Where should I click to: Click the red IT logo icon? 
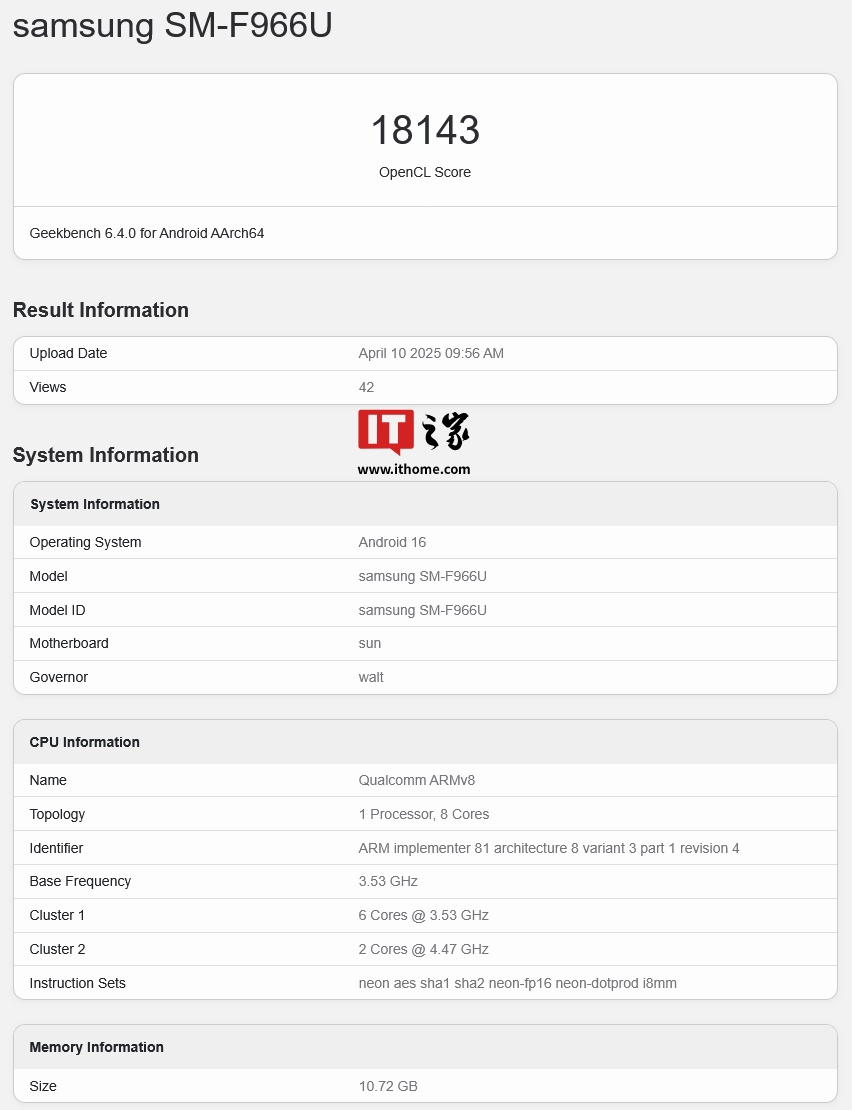pos(385,431)
